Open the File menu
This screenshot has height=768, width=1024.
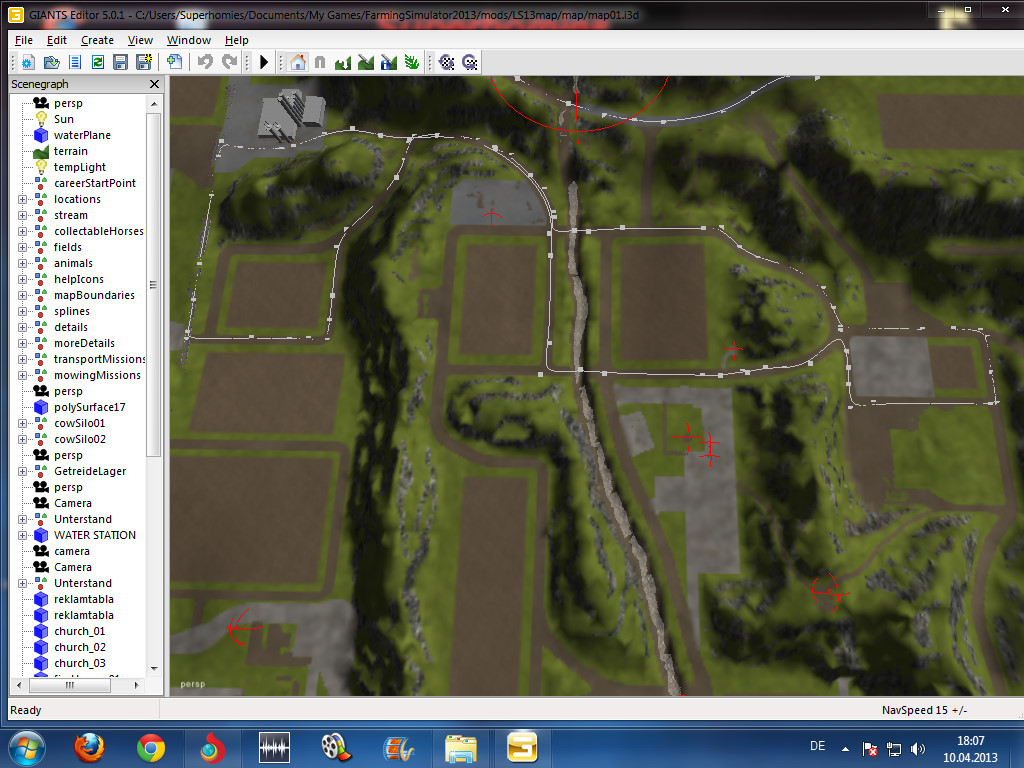pos(24,40)
